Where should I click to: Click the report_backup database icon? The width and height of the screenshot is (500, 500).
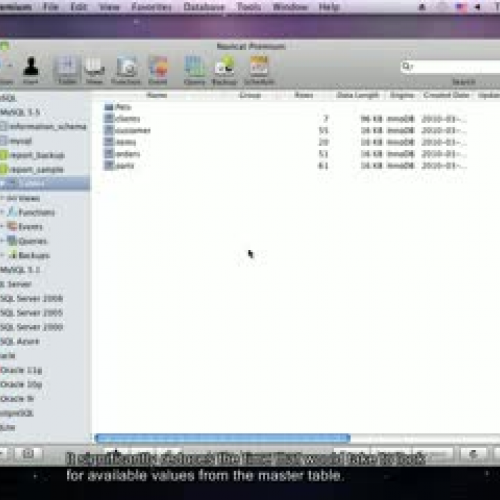click(4, 155)
